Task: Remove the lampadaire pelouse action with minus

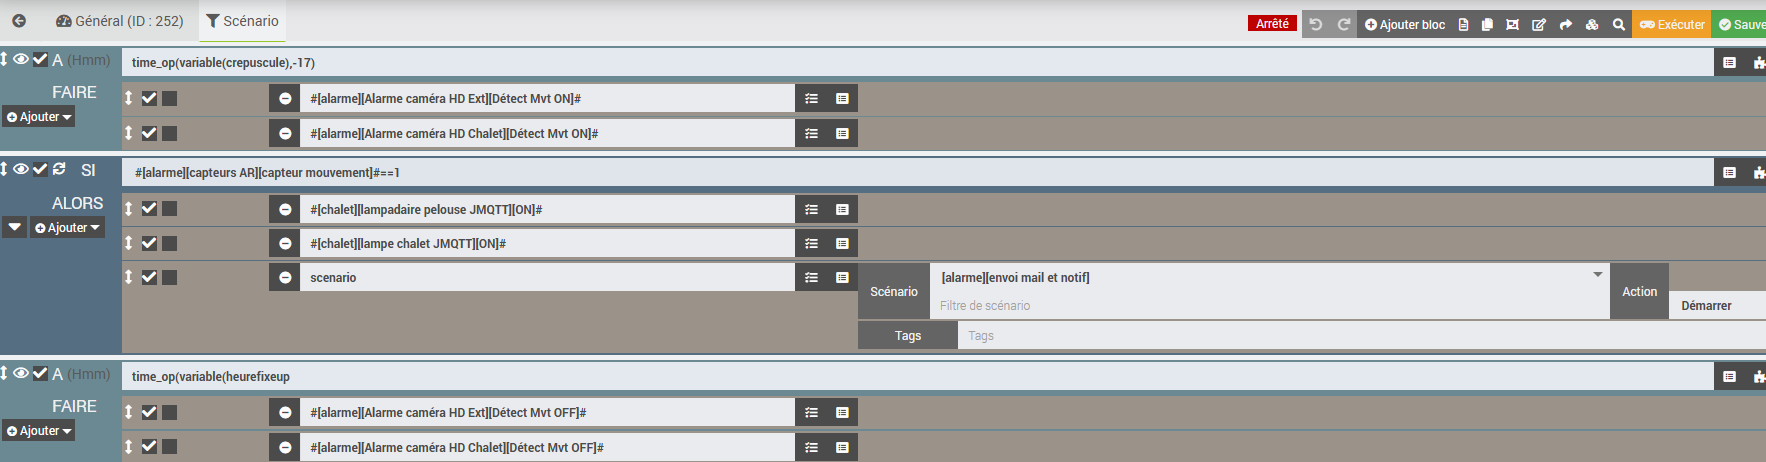Action: (x=285, y=209)
